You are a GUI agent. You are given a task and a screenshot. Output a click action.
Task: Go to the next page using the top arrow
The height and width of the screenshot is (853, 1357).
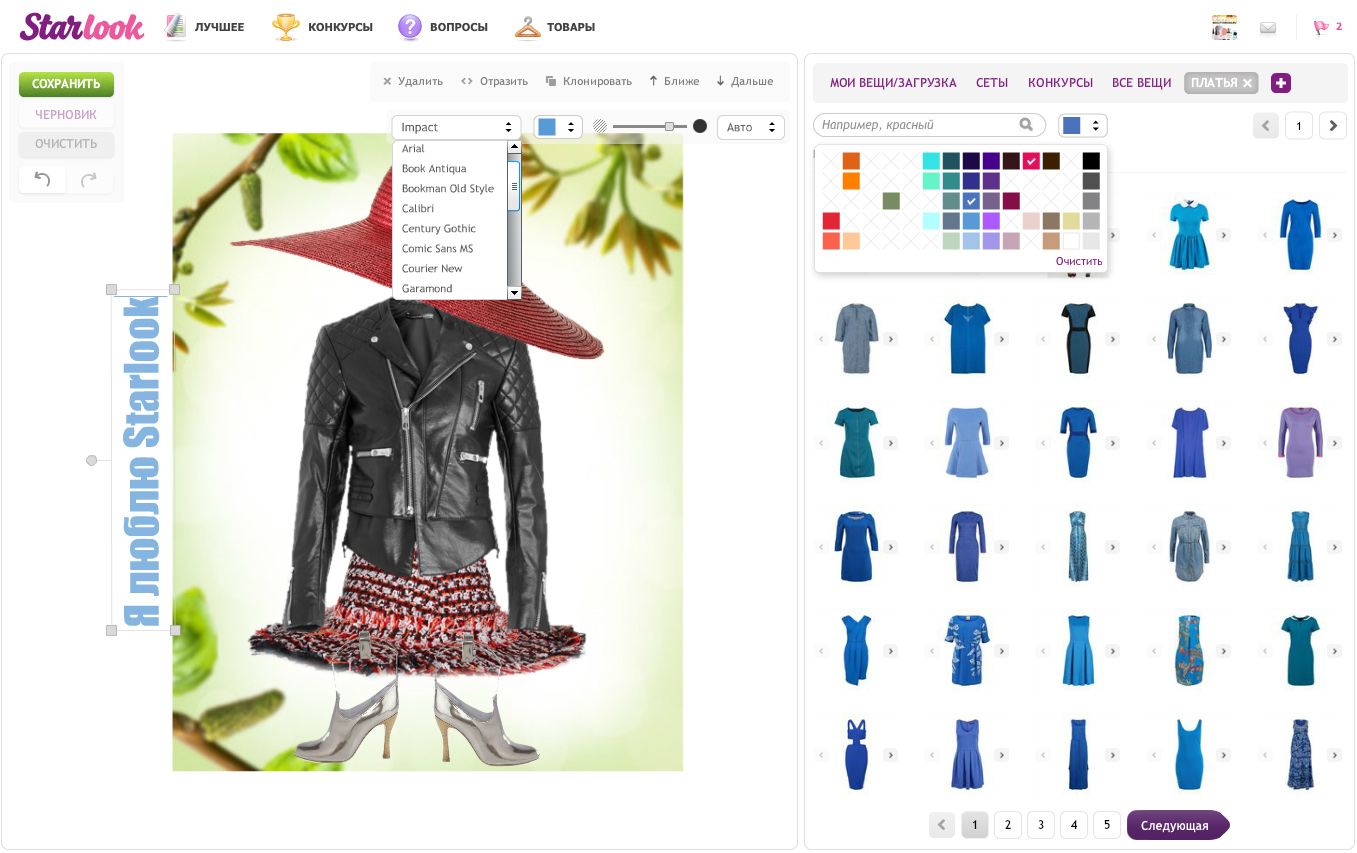click(1332, 125)
